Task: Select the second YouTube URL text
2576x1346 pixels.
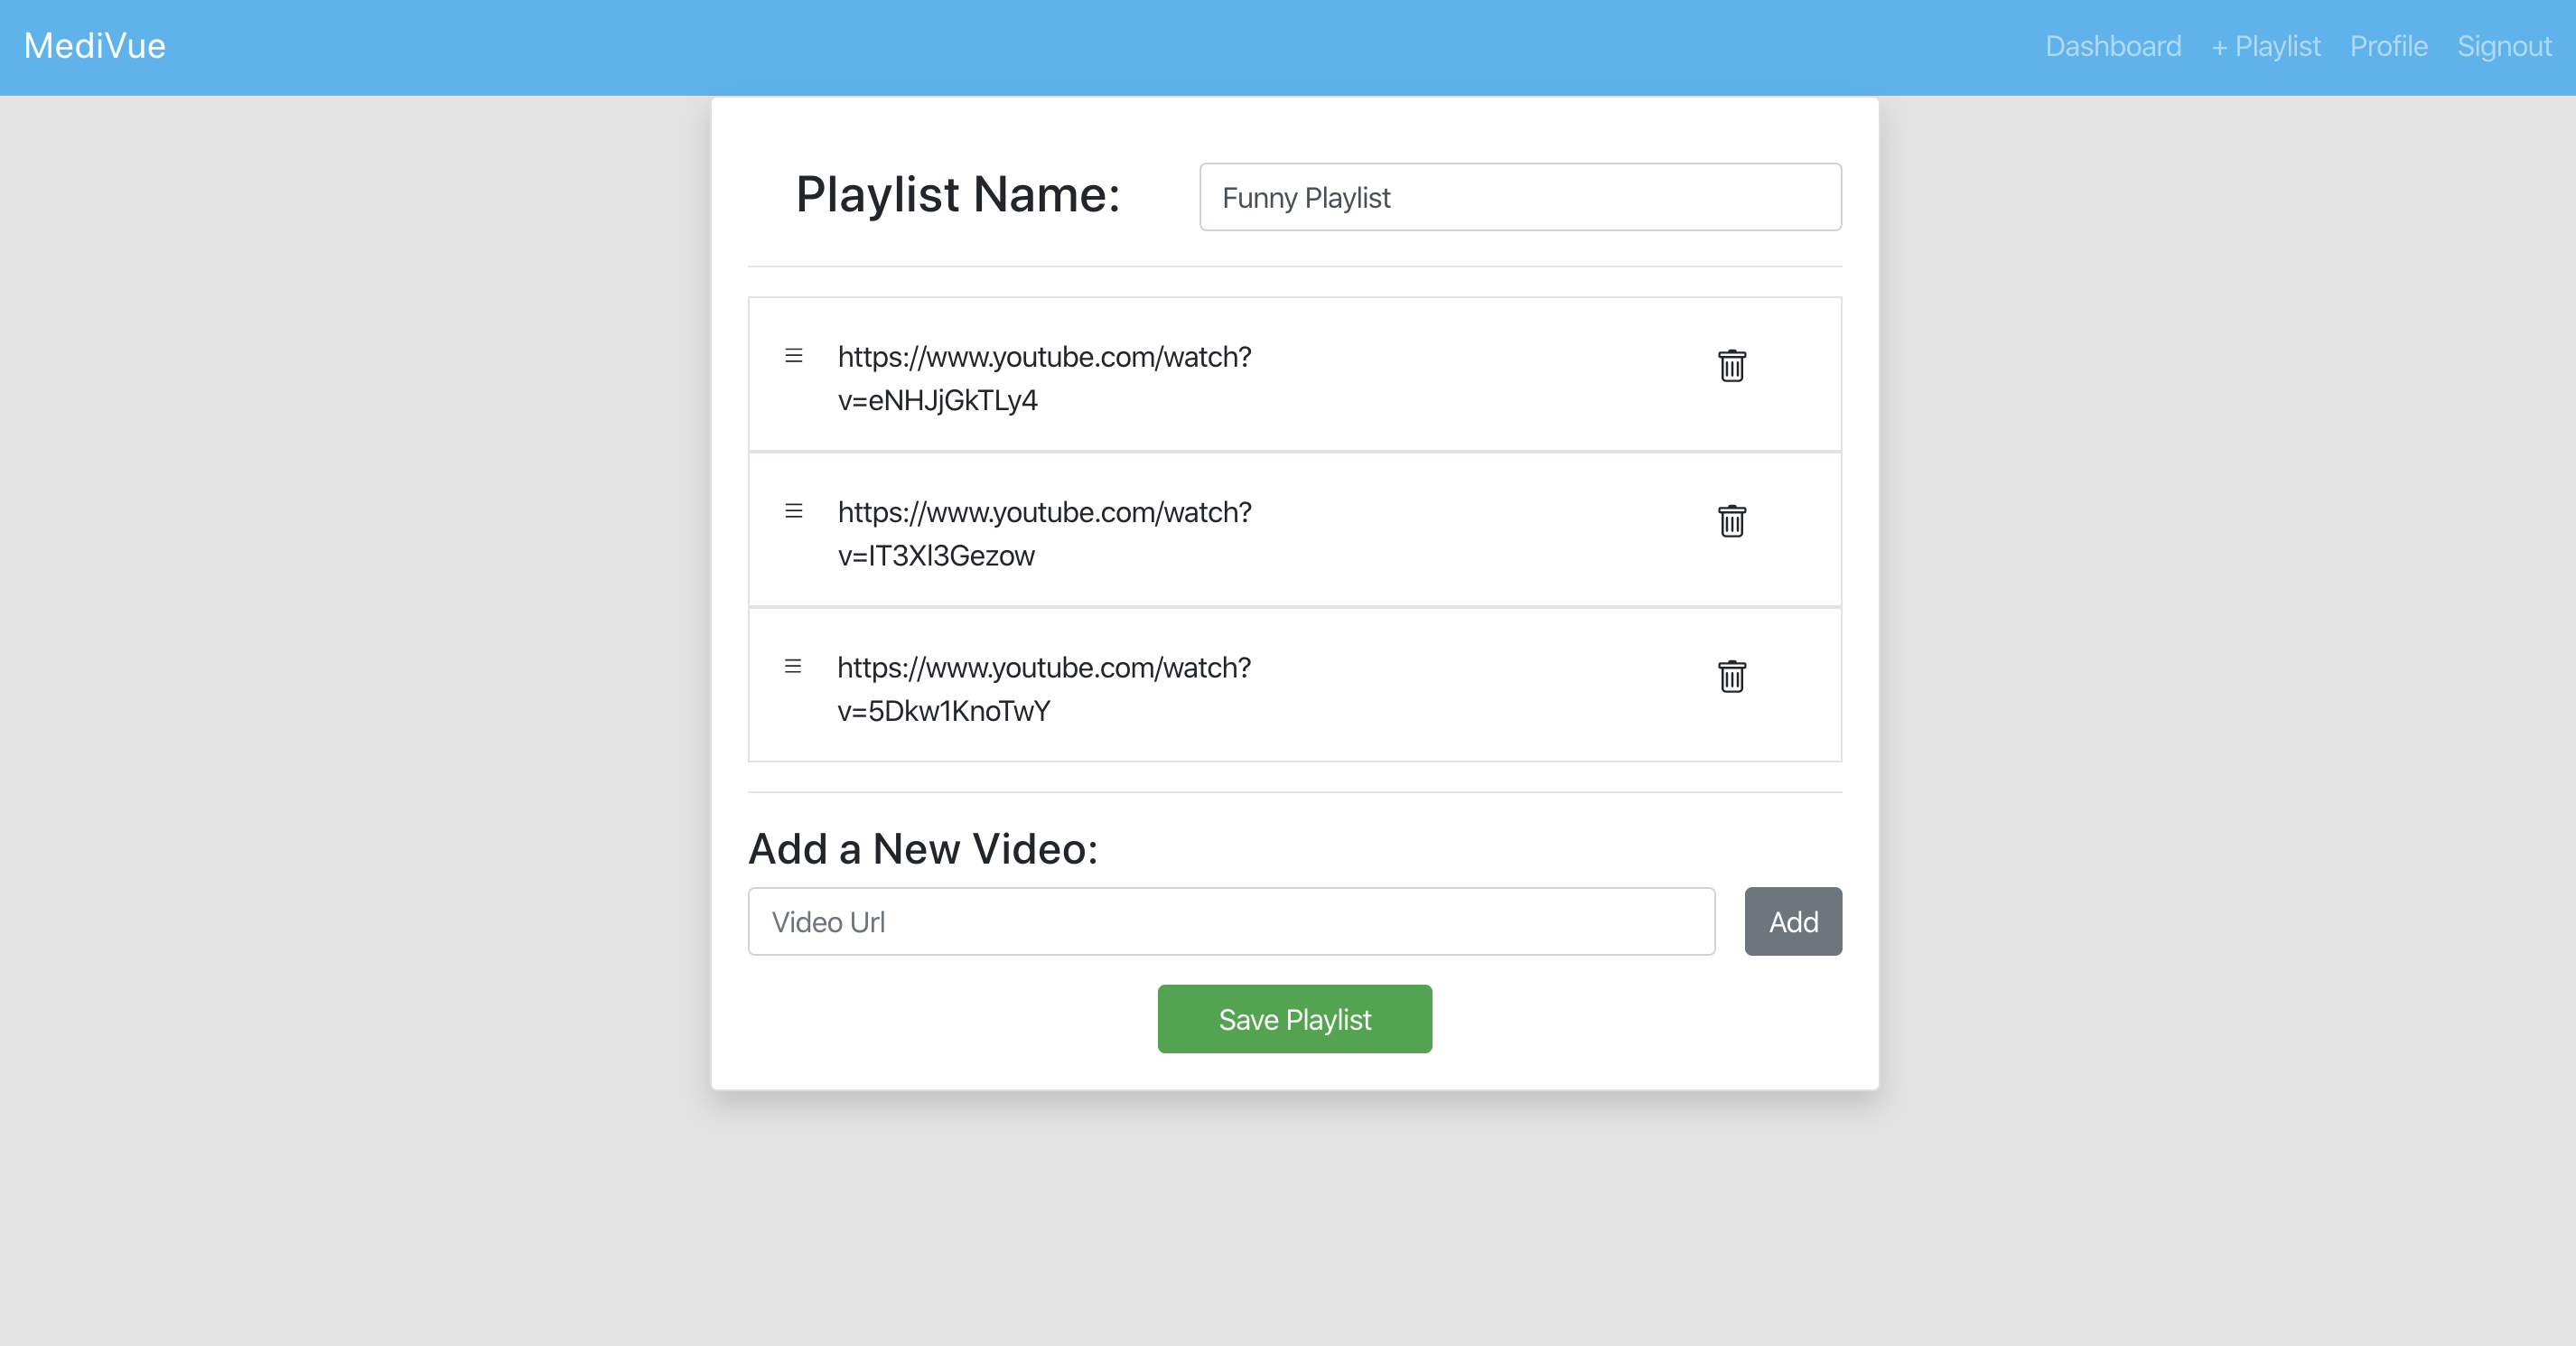Action: [x=1044, y=533]
